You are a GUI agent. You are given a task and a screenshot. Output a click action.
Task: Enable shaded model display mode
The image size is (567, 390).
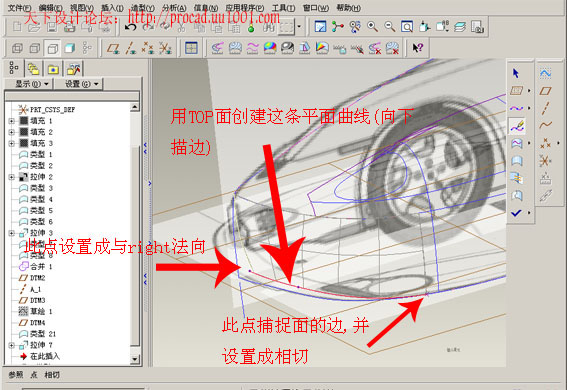pyautogui.click(x=70, y=48)
